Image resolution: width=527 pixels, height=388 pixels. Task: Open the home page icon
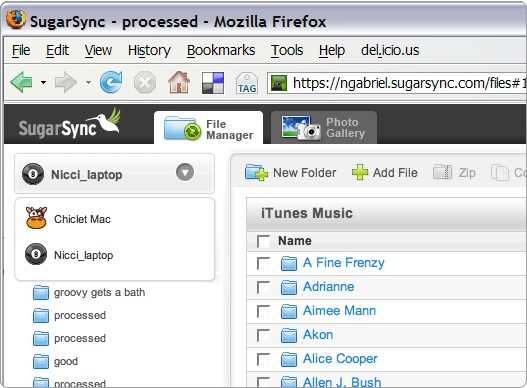[179, 82]
